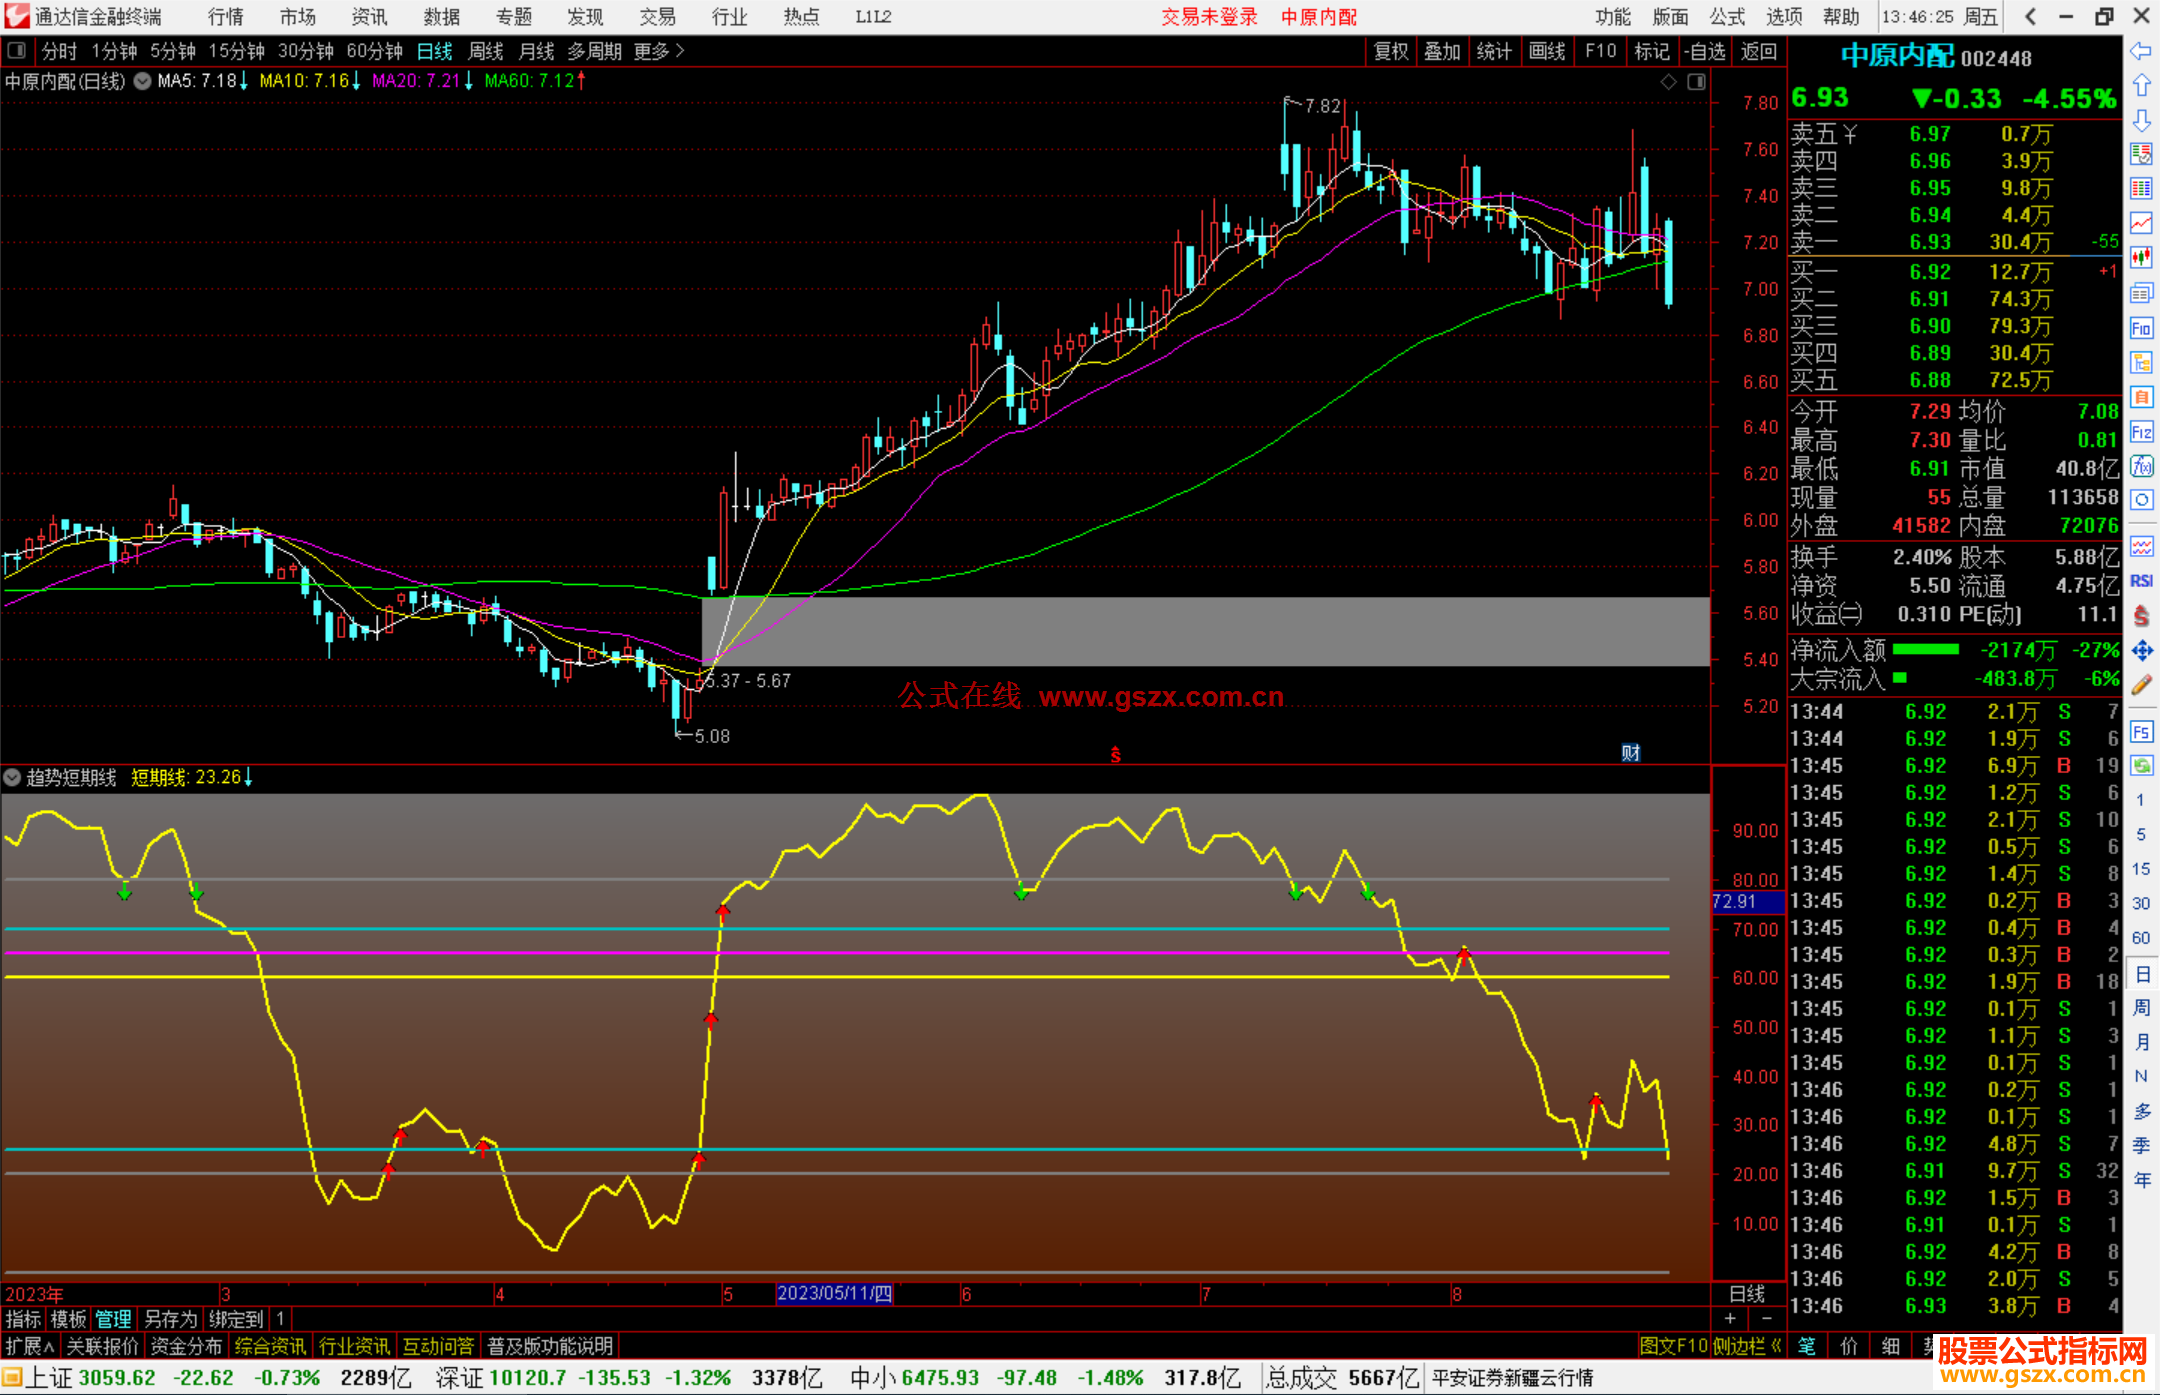This screenshot has width=2160, height=1395.
Task: Expand the 更多 period options chevron
Action: coord(680,51)
